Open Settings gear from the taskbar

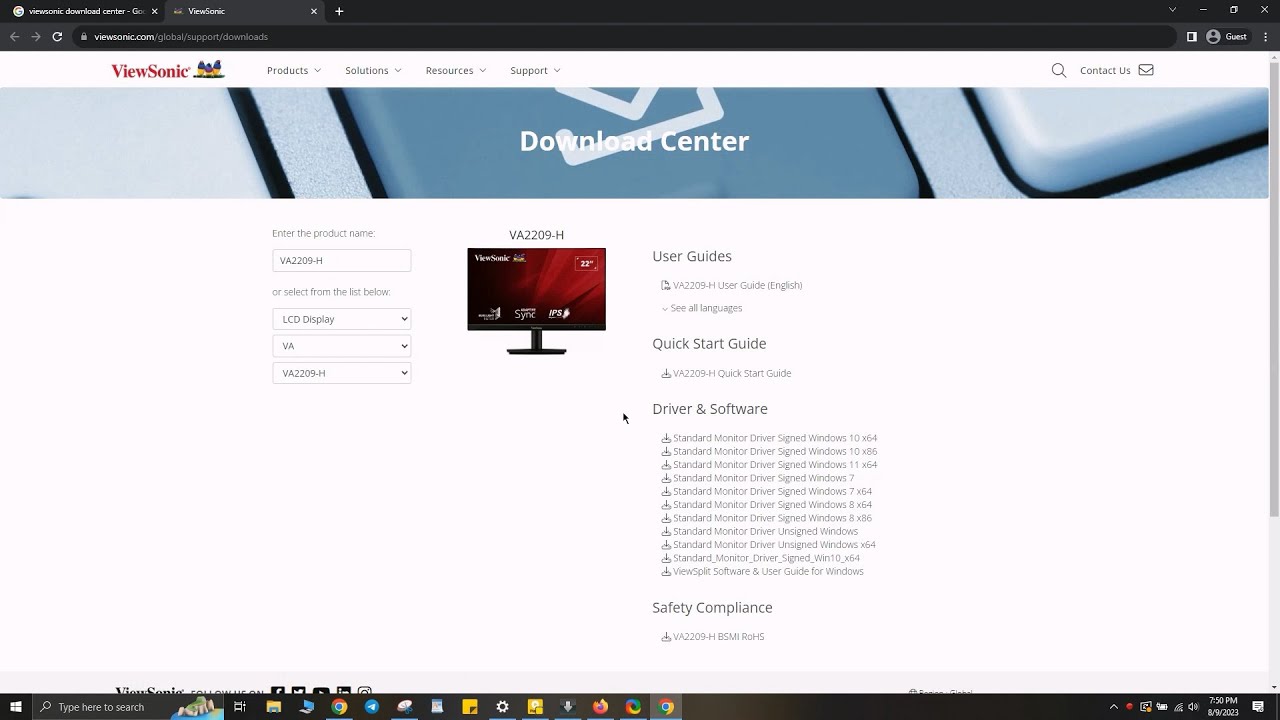pos(502,707)
